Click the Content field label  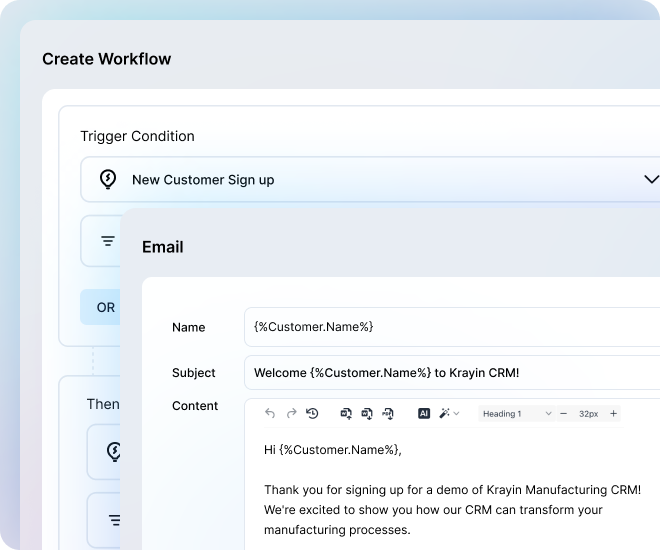(x=195, y=406)
